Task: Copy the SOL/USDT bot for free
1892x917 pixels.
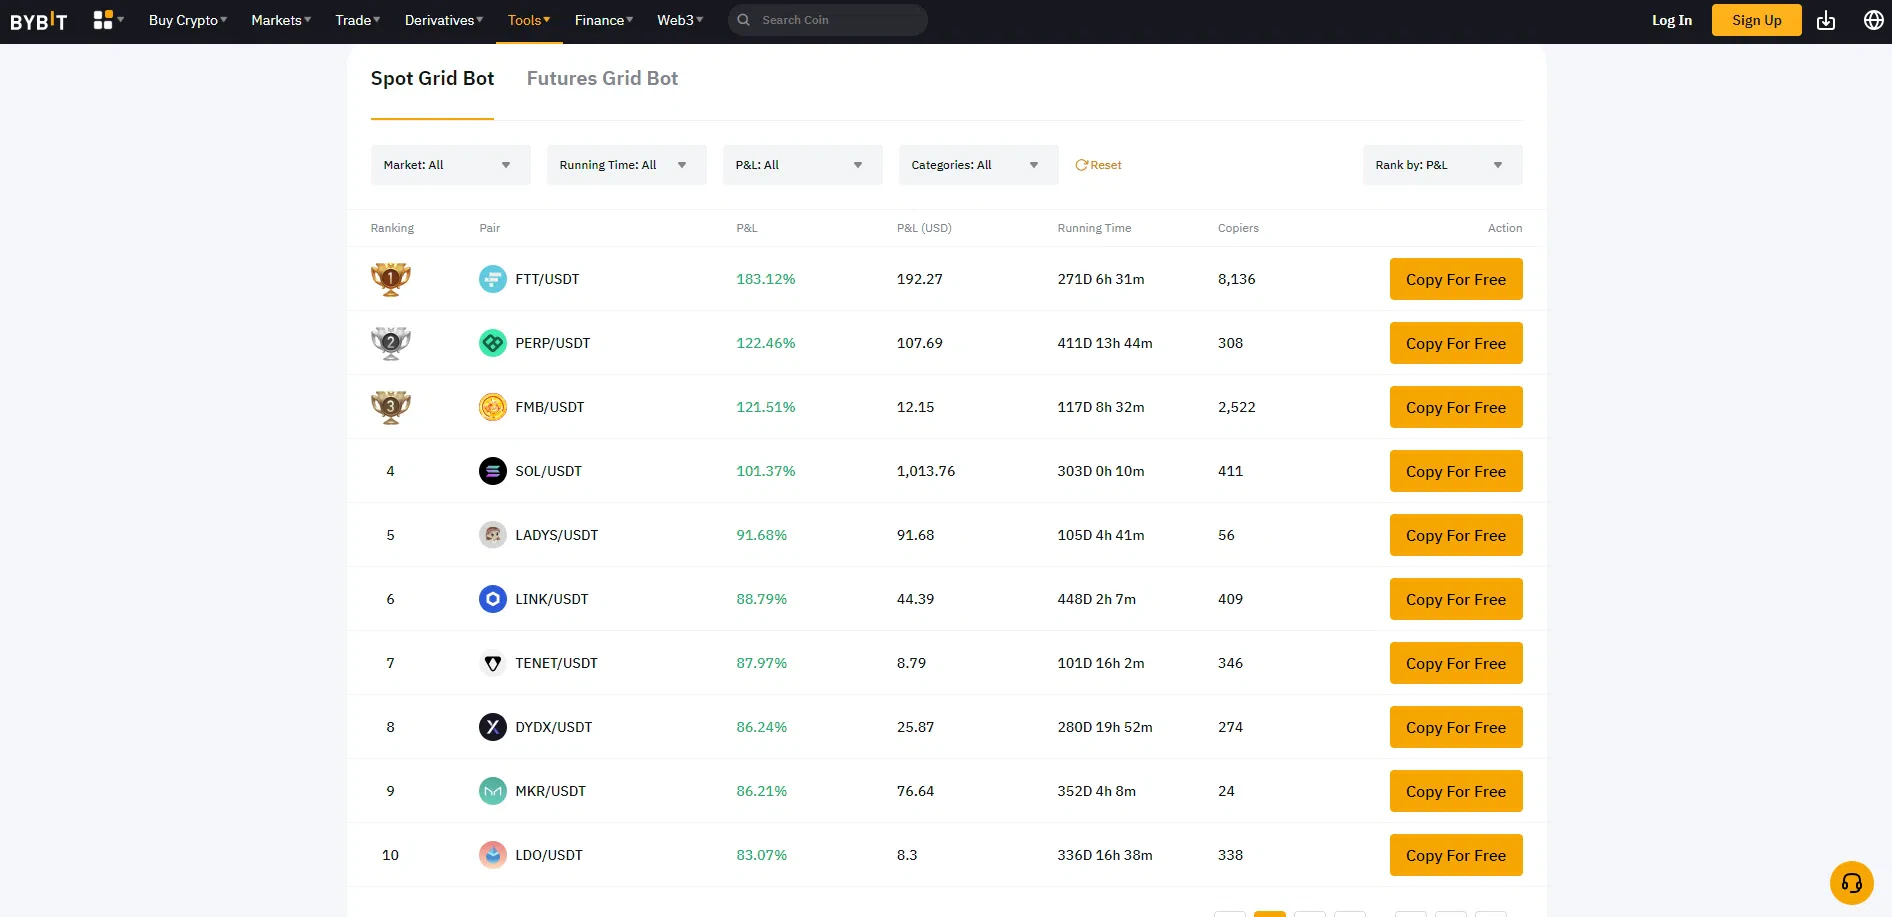Action: [1456, 471]
